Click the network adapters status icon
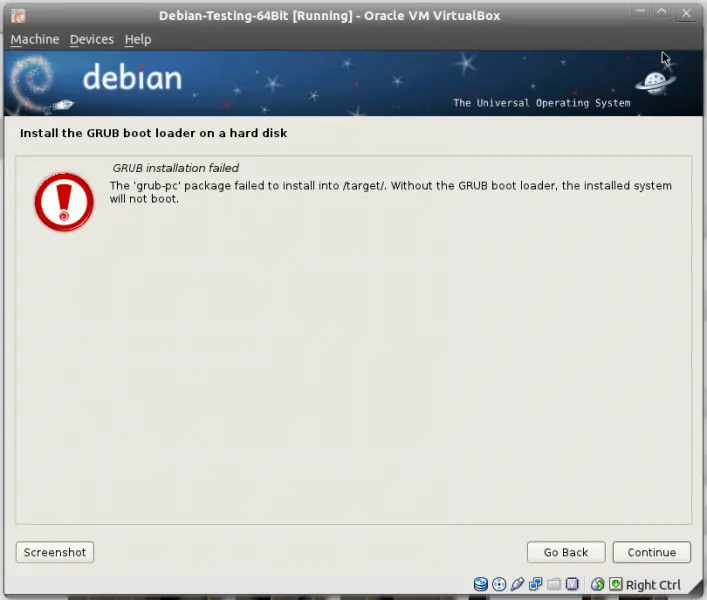 536,584
